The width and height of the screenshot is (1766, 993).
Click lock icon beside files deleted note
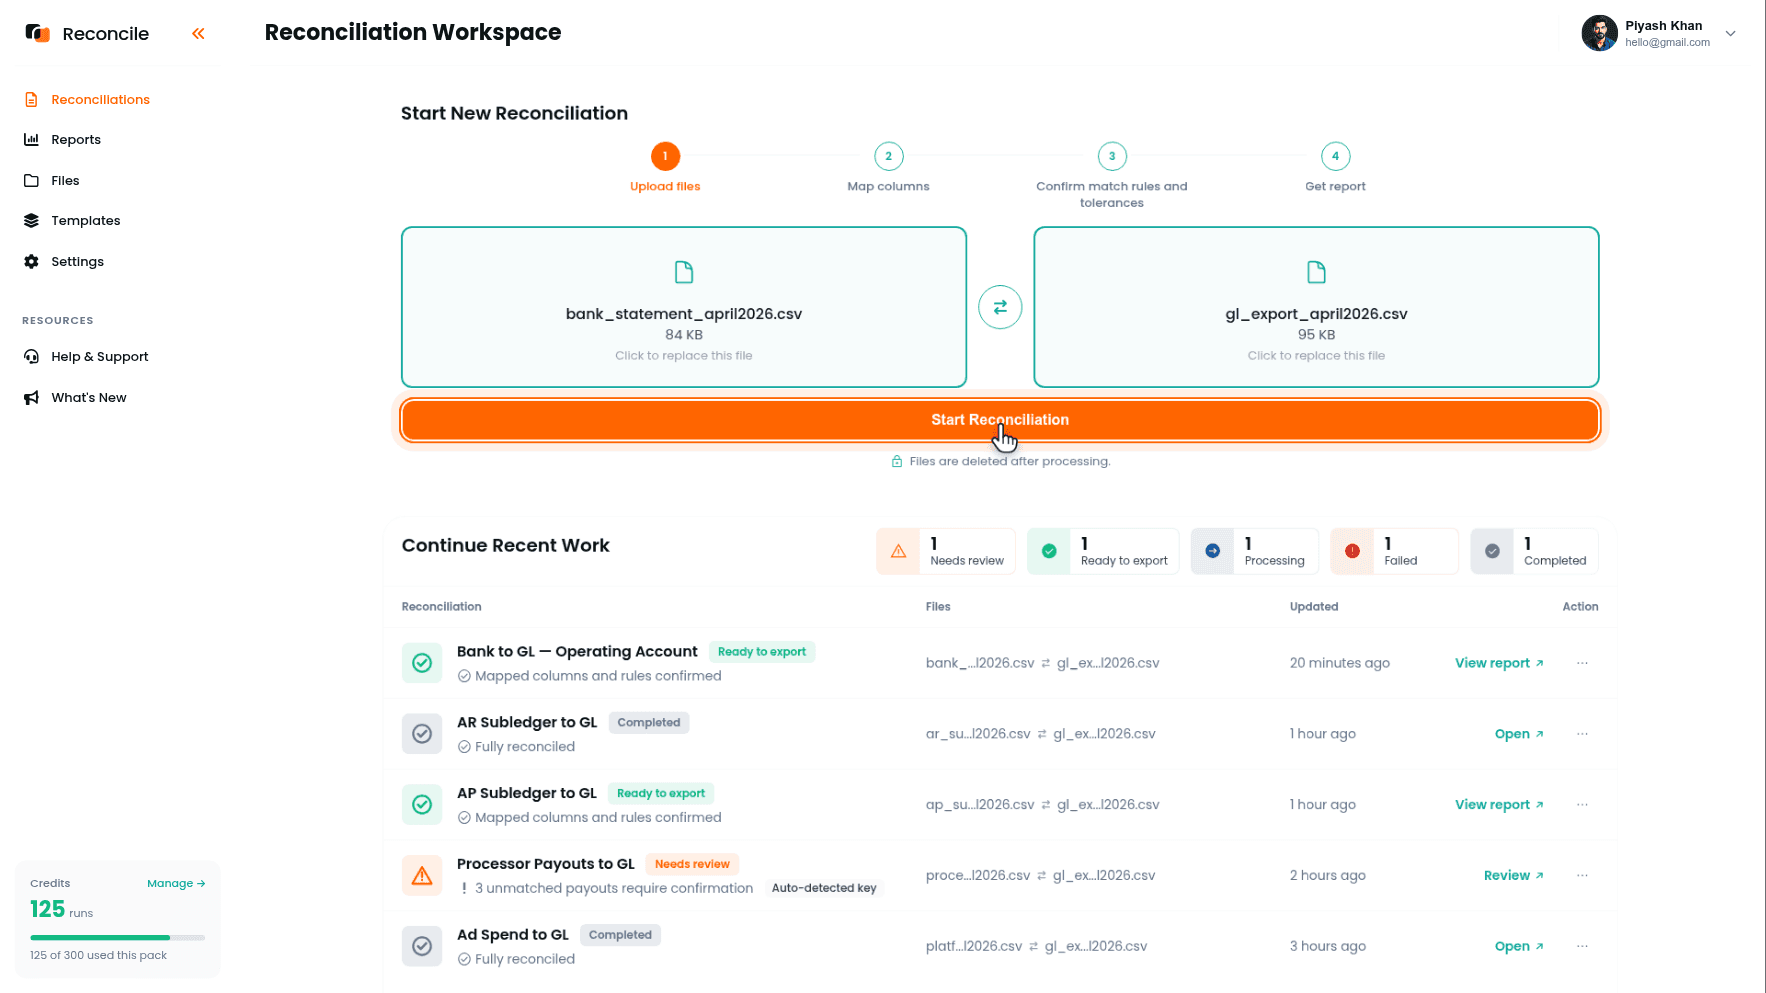click(x=897, y=461)
